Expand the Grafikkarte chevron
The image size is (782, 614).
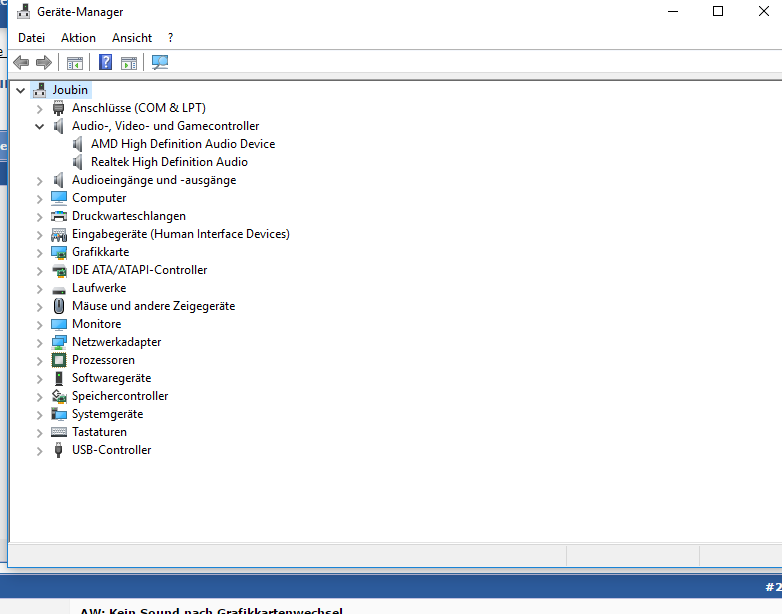[x=39, y=252]
